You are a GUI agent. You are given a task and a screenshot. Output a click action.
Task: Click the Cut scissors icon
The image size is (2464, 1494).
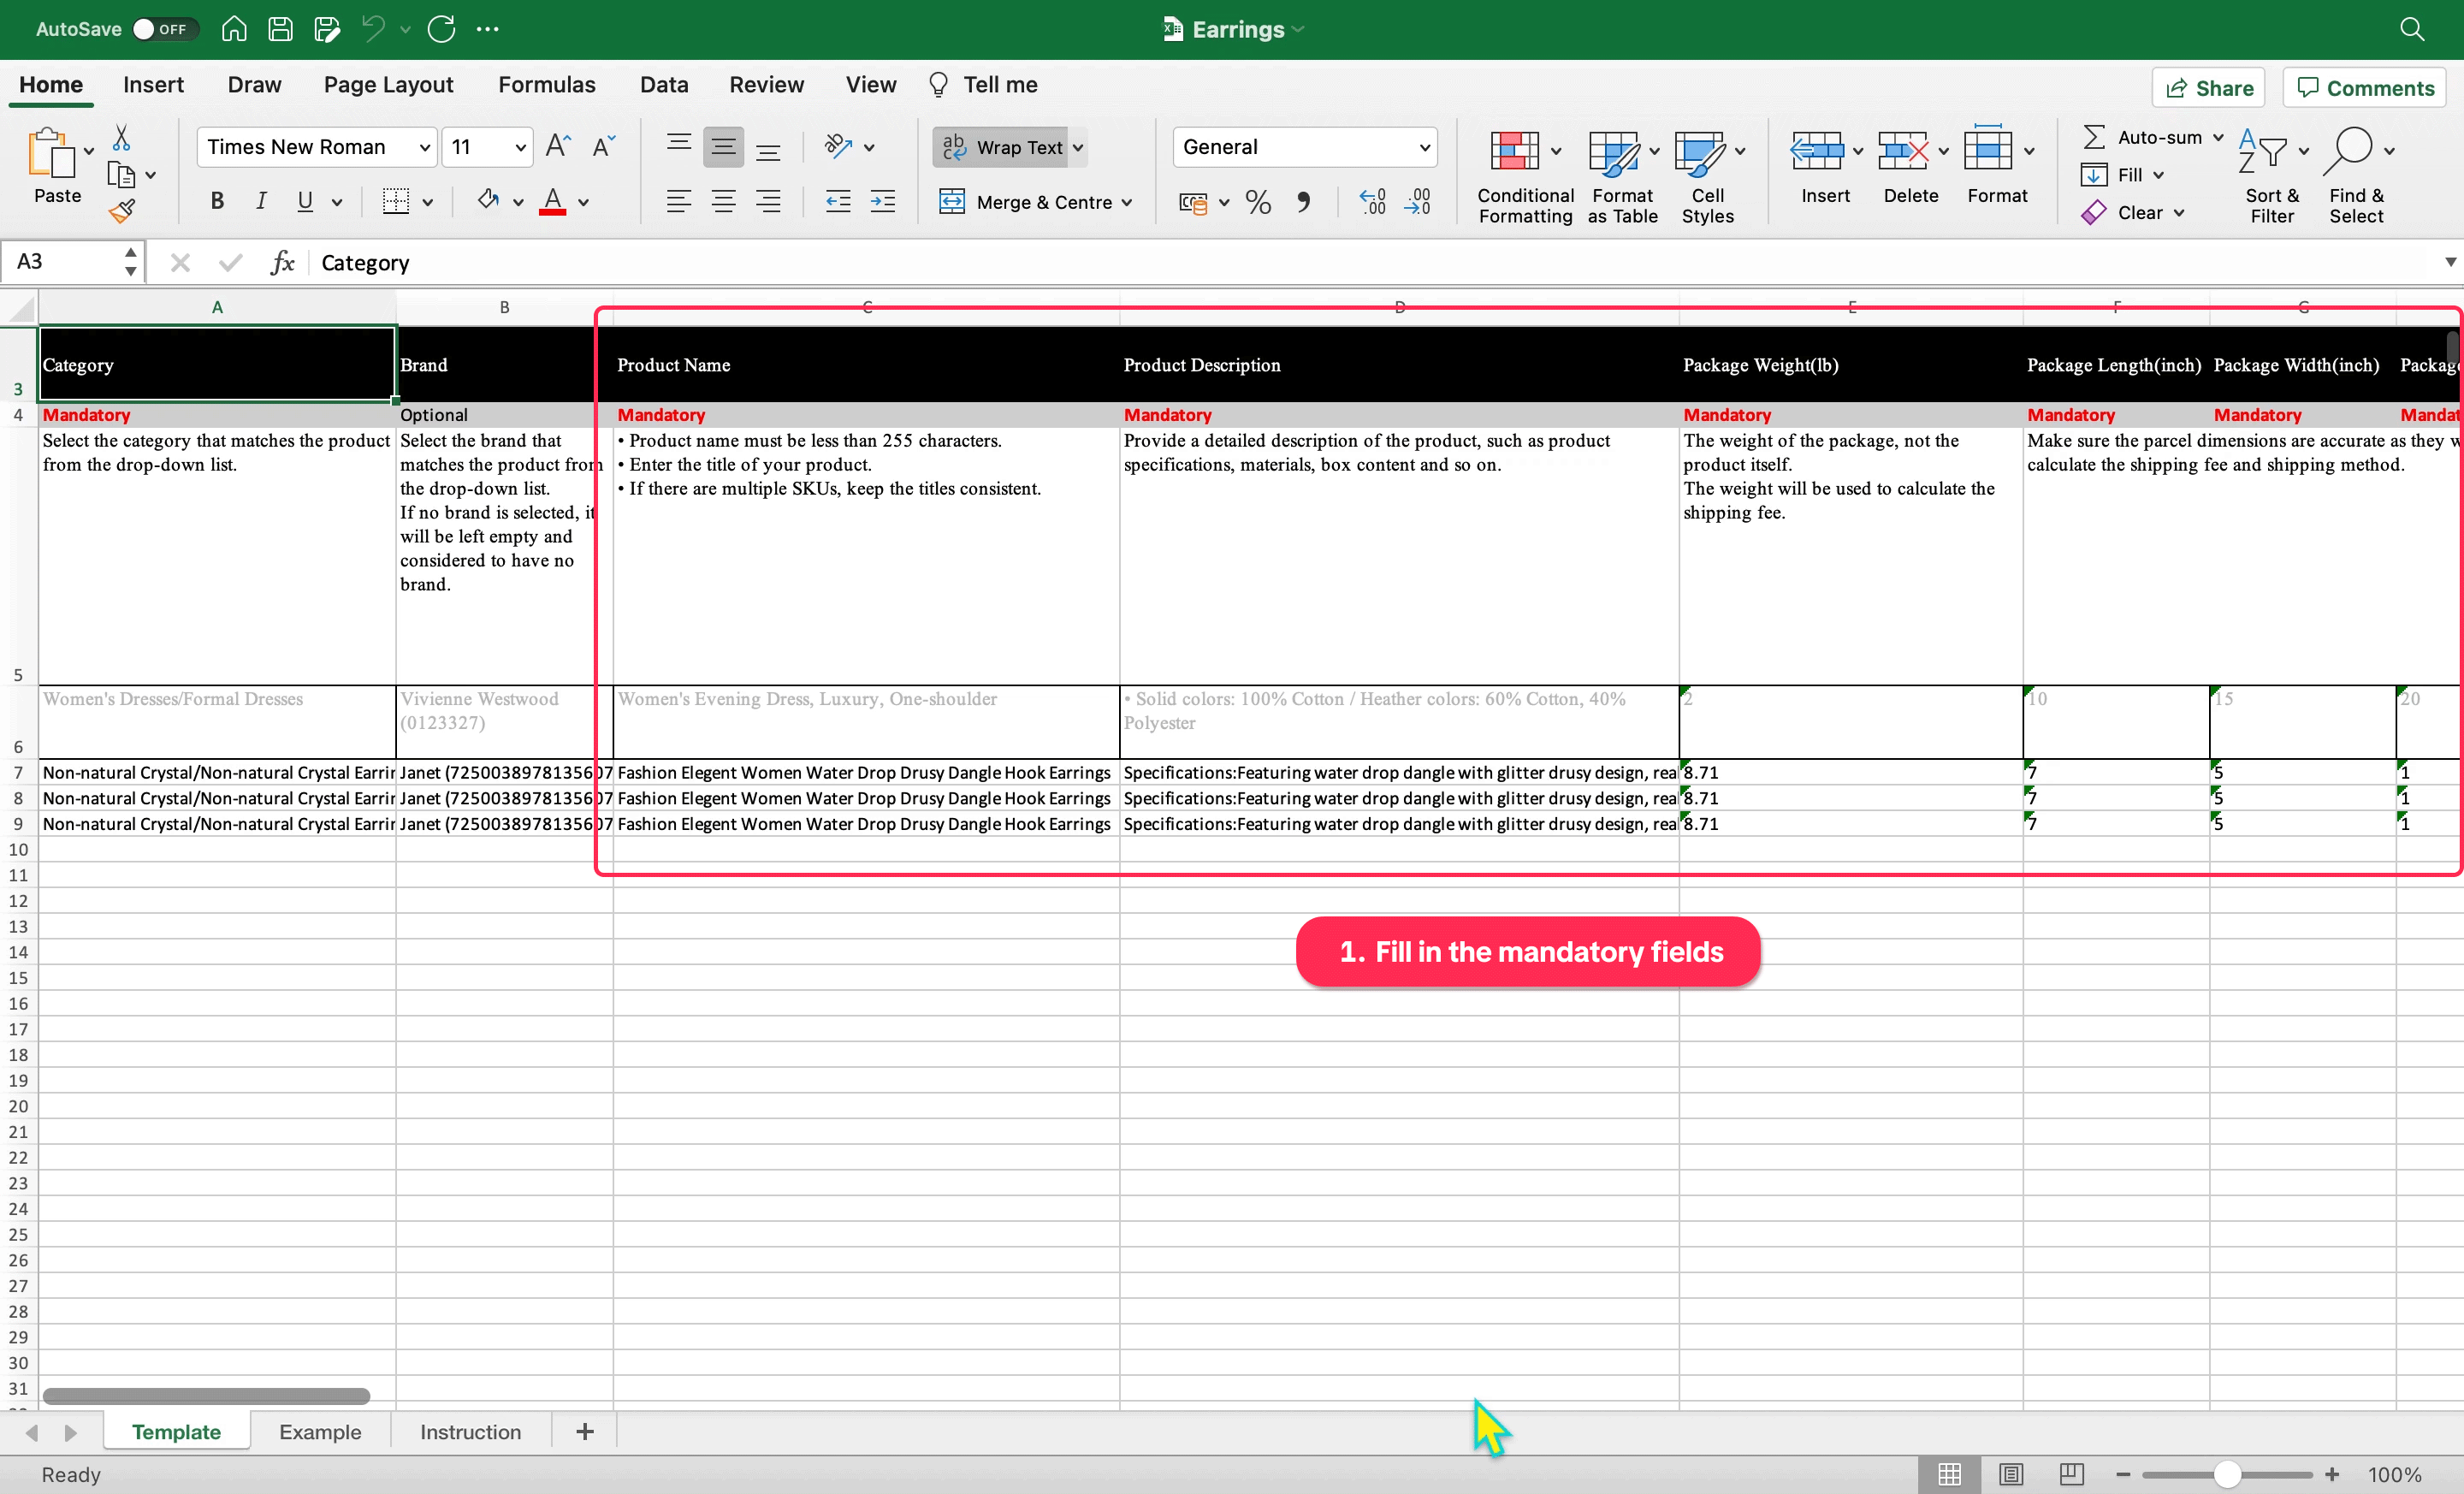click(x=121, y=137)
